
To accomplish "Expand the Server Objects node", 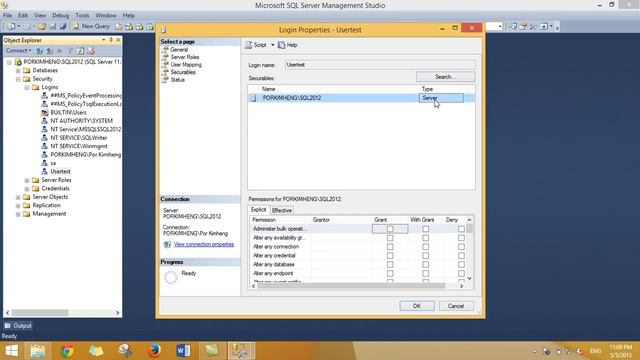I will [18, 197].
